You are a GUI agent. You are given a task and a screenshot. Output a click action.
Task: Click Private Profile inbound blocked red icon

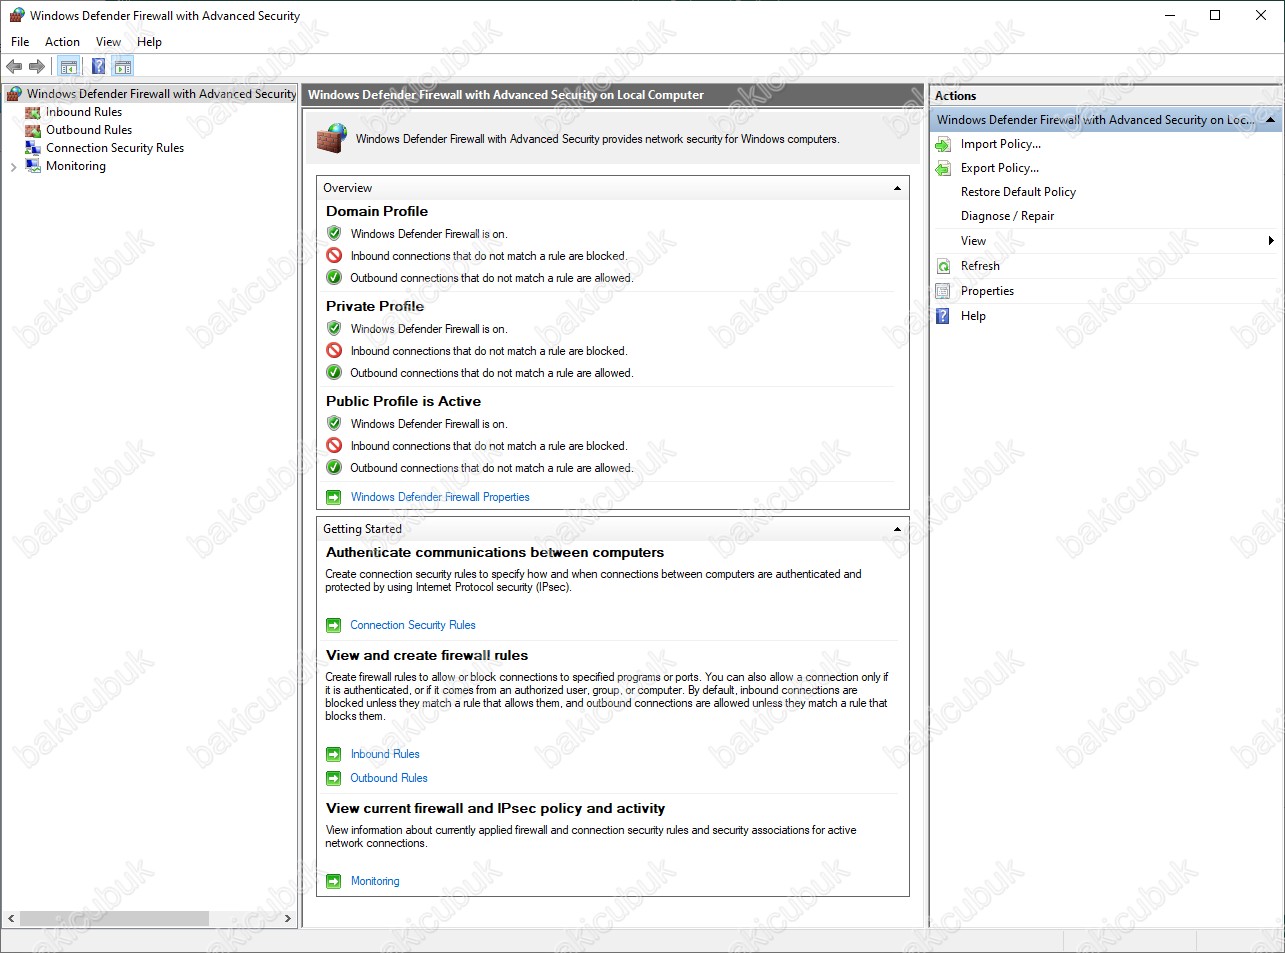click(x=334, y=351)
